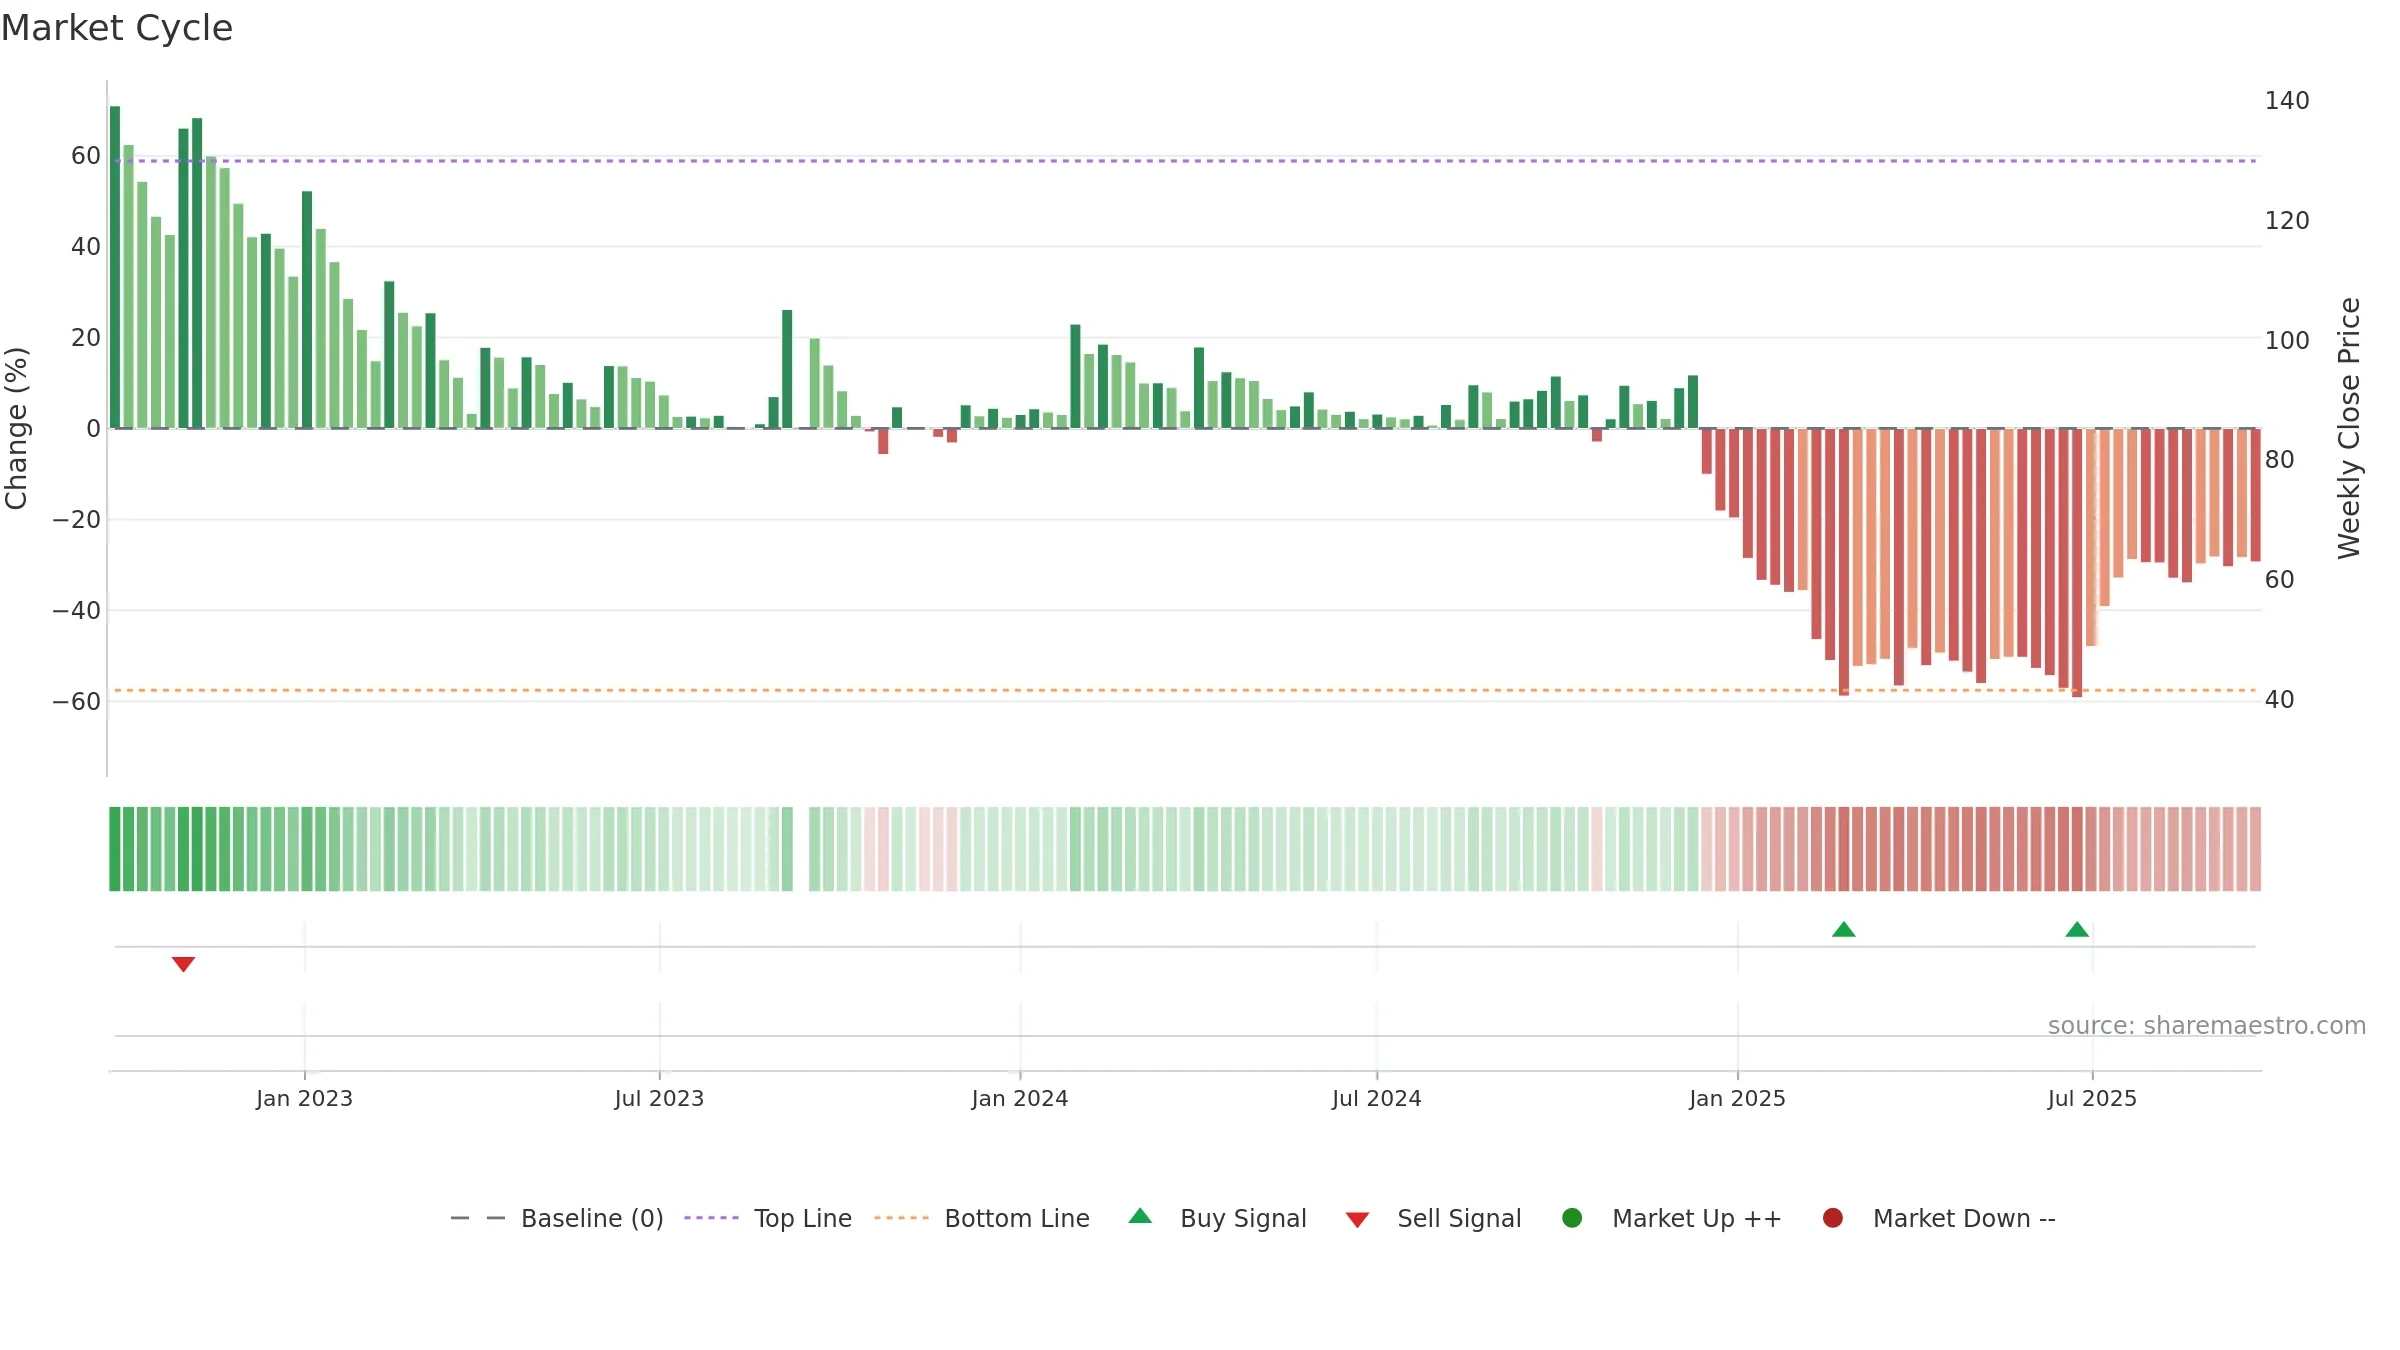Select the red sell signal marker before Jan 2023
This screenshot has width=2400, height=1350.
(183, 964)
